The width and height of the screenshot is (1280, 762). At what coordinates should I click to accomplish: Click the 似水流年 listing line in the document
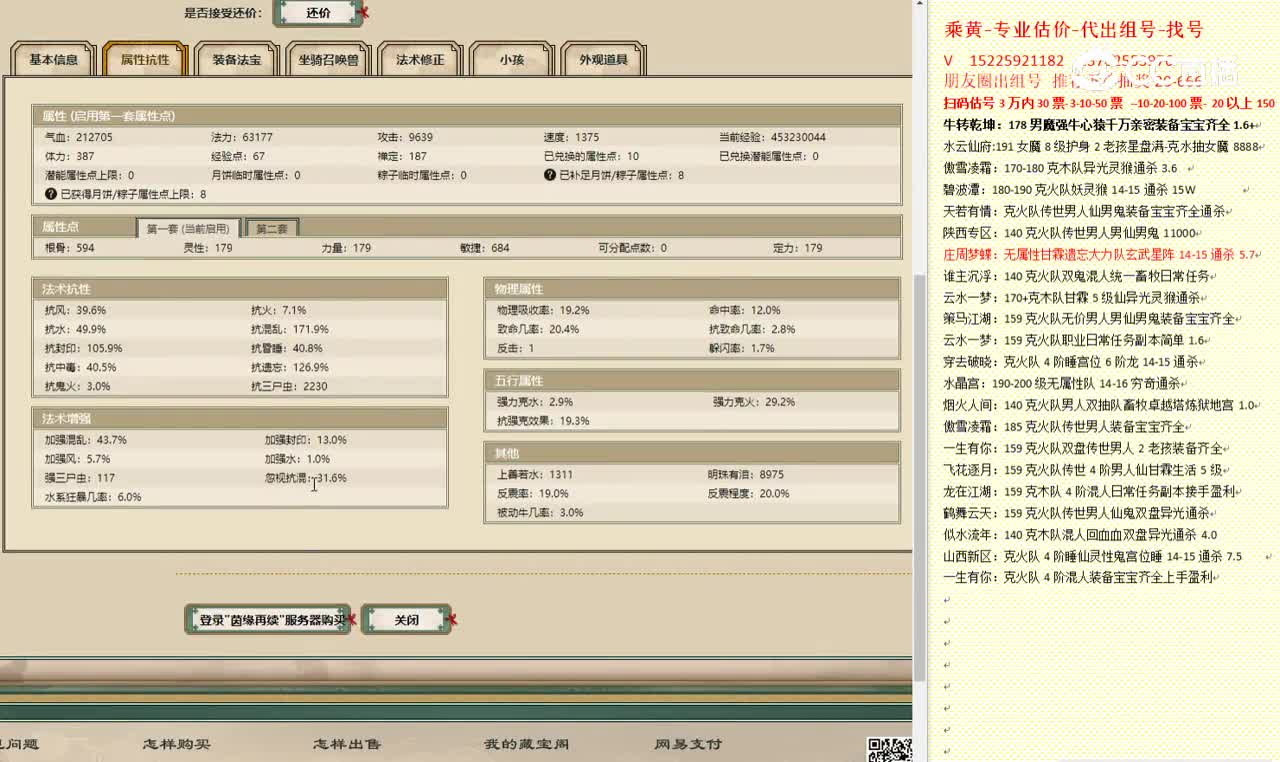point(1080,535)
